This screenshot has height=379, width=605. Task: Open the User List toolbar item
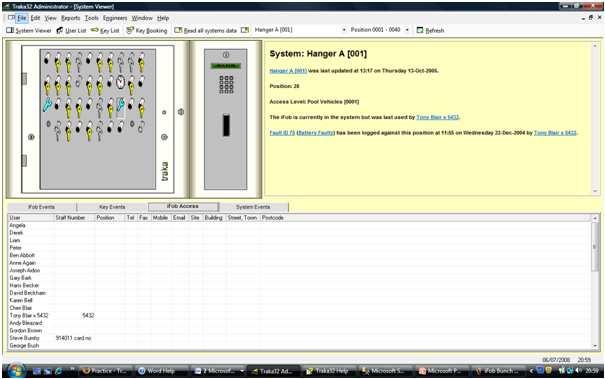click(x=71, y=30)
